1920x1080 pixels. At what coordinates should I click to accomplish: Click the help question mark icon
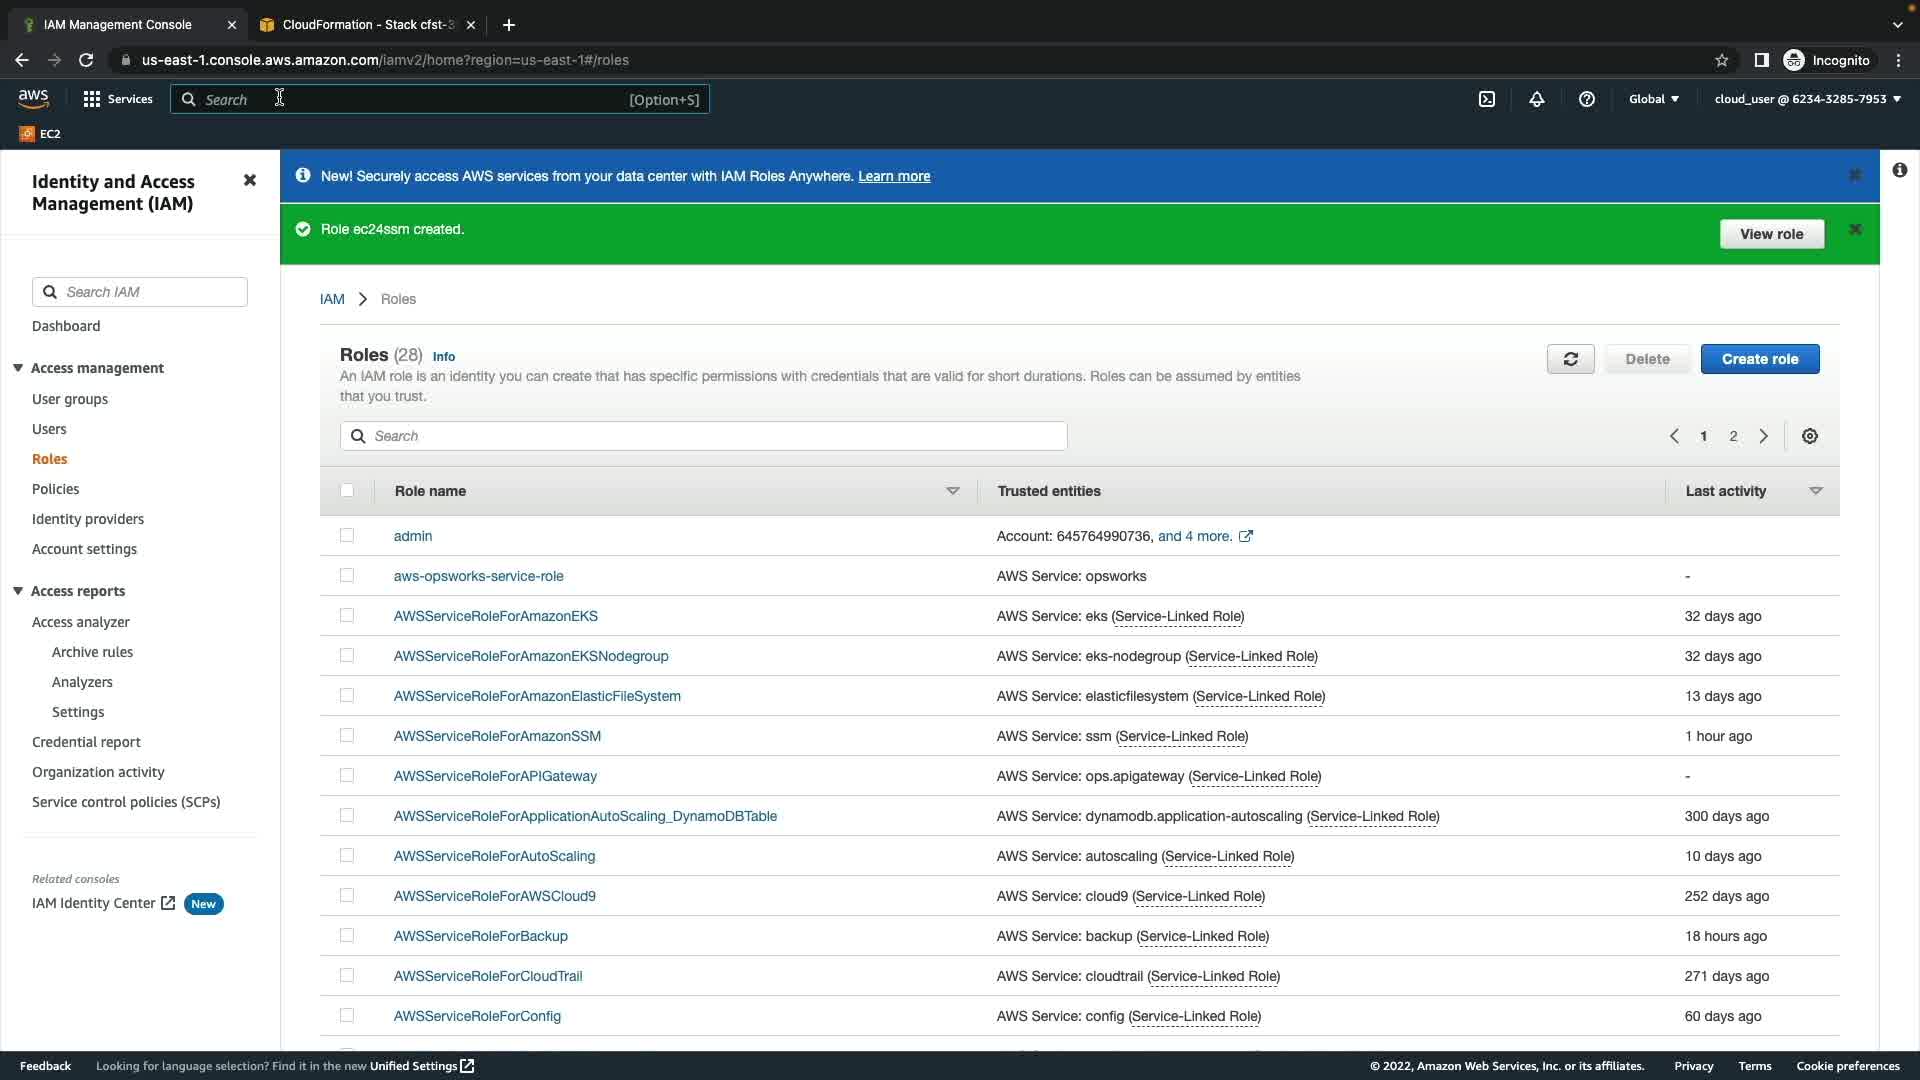point(1587,99)
